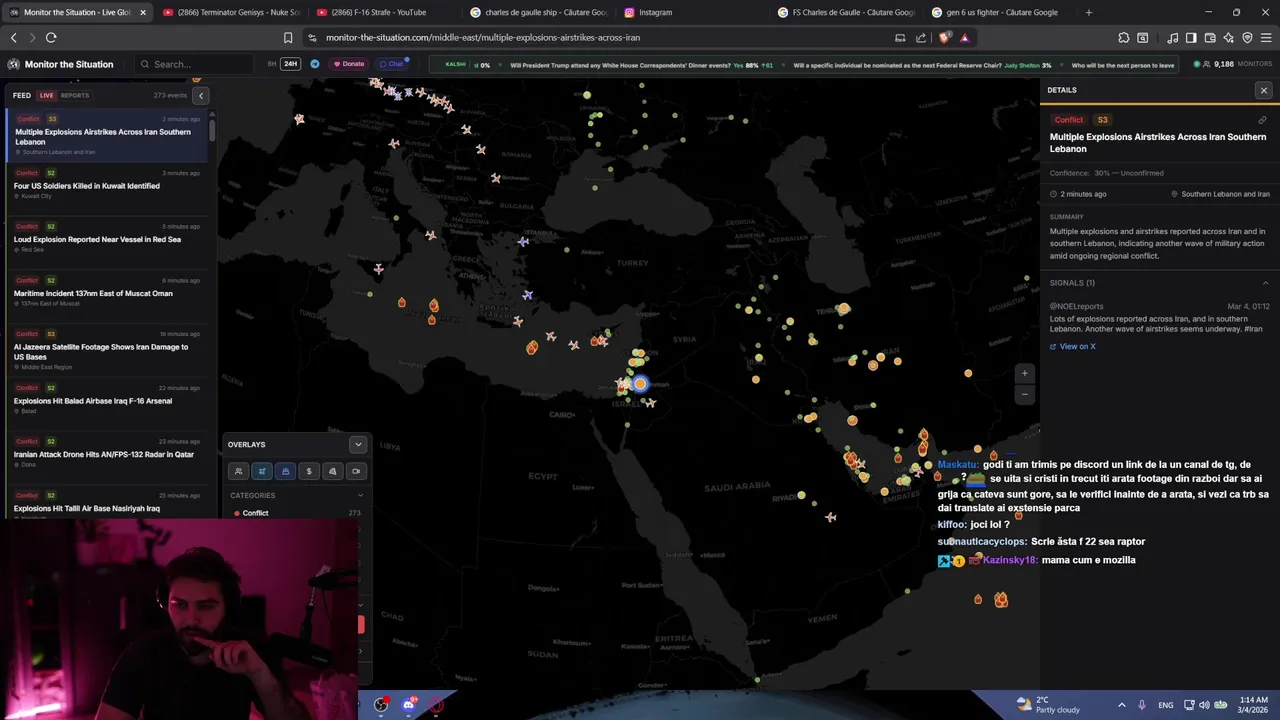
Task: Go back in browser
Action: pos(13,37)
